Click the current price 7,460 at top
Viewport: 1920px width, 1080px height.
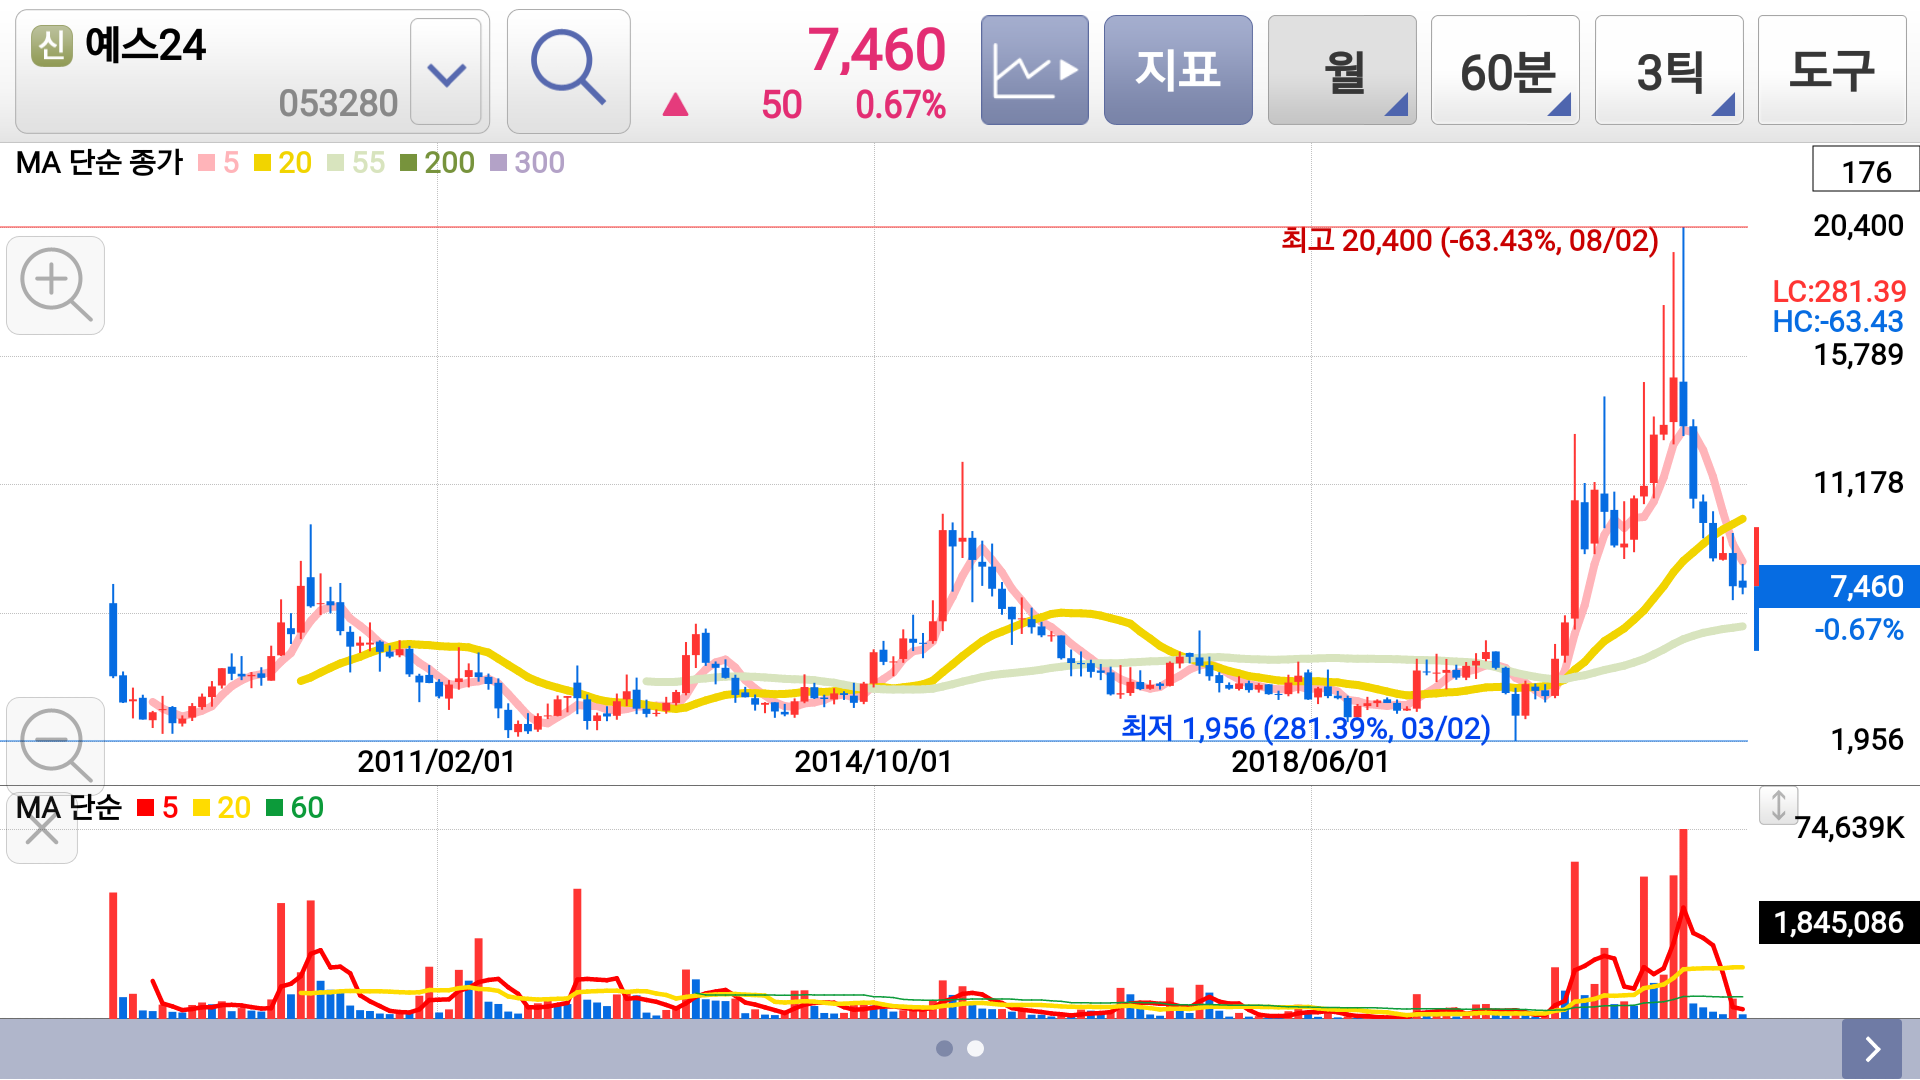click(876, 50)
